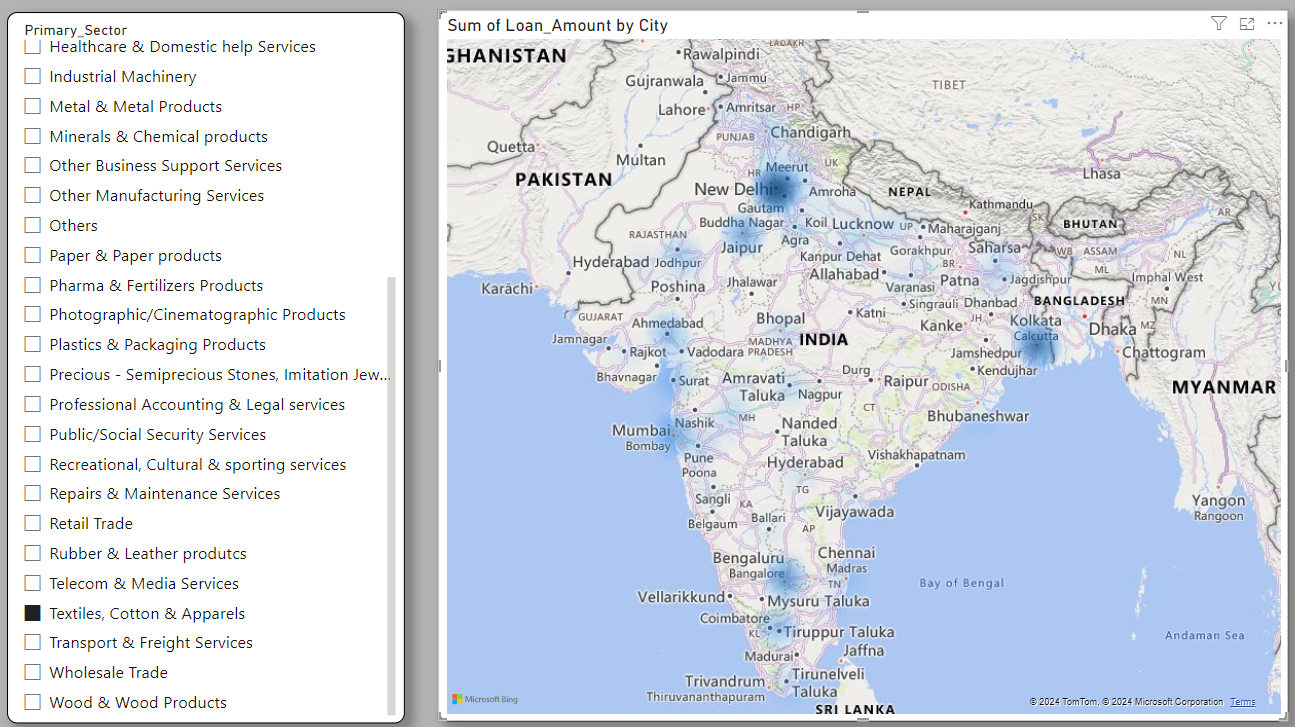
Task: Click the Chennai label on the map
Action: coord(846,552)
